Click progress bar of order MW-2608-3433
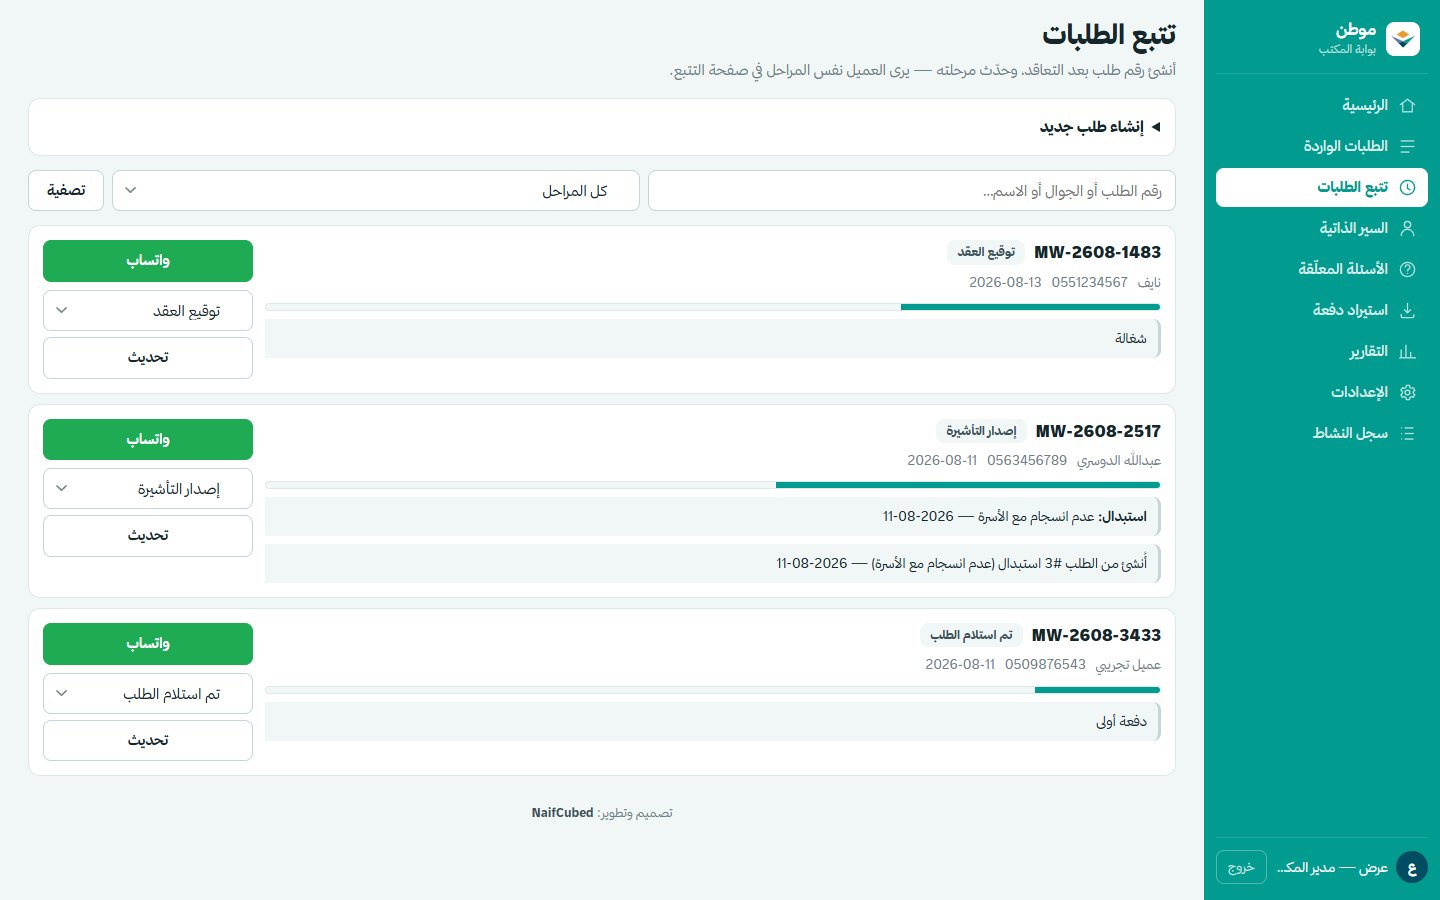Screen dimensions: 1440x900 tap(712, 690)
